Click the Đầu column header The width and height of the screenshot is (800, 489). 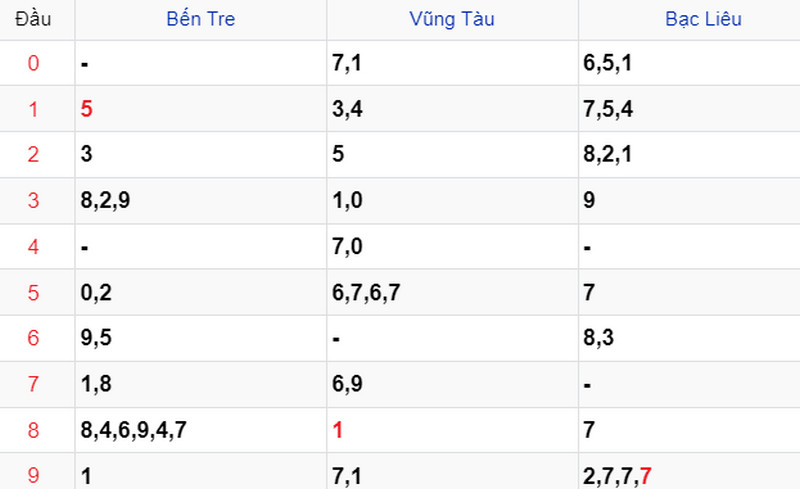coord(33,19)
